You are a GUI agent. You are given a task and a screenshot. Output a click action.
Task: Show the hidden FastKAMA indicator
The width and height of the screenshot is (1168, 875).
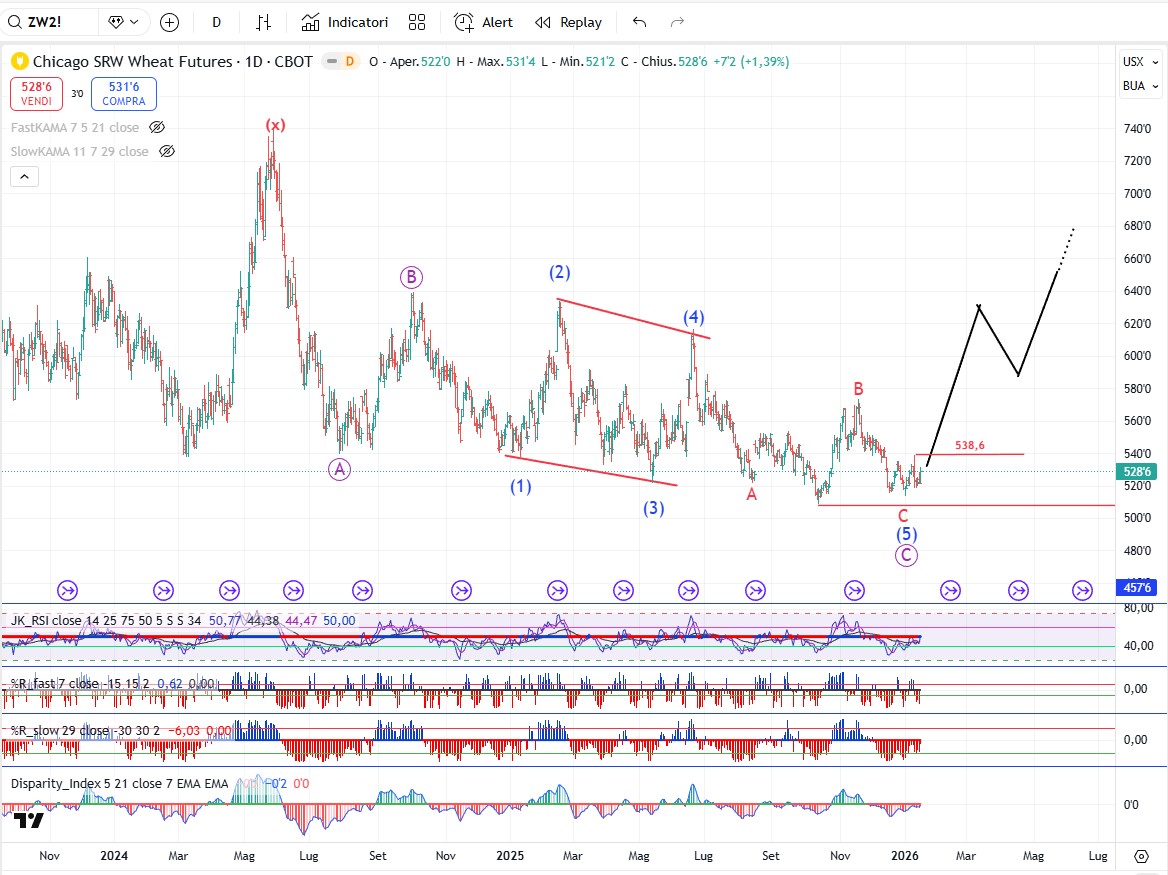pos(156,127)
